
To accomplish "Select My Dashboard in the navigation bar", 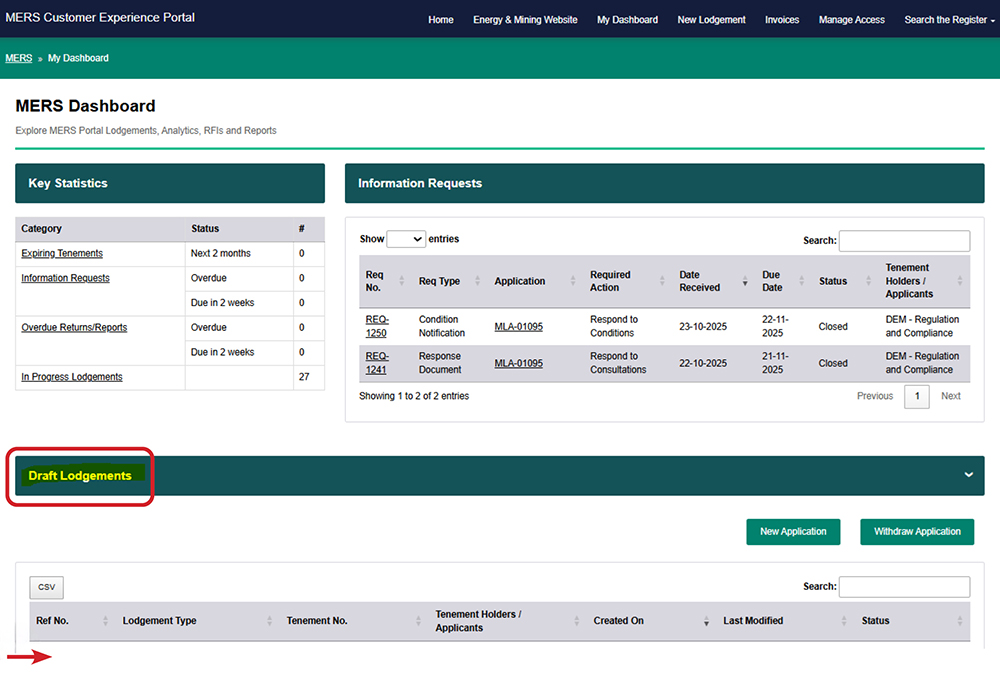I will pos(627,20).
